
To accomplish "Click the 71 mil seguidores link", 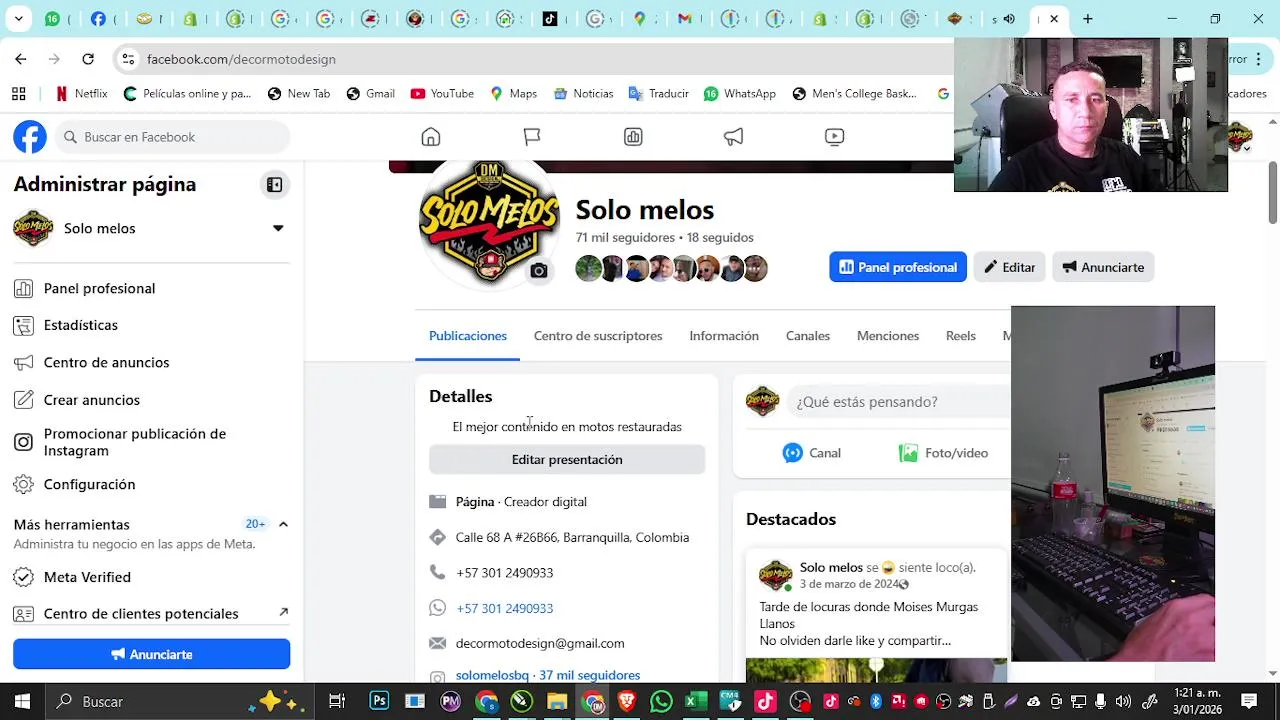I will (625, 237).
